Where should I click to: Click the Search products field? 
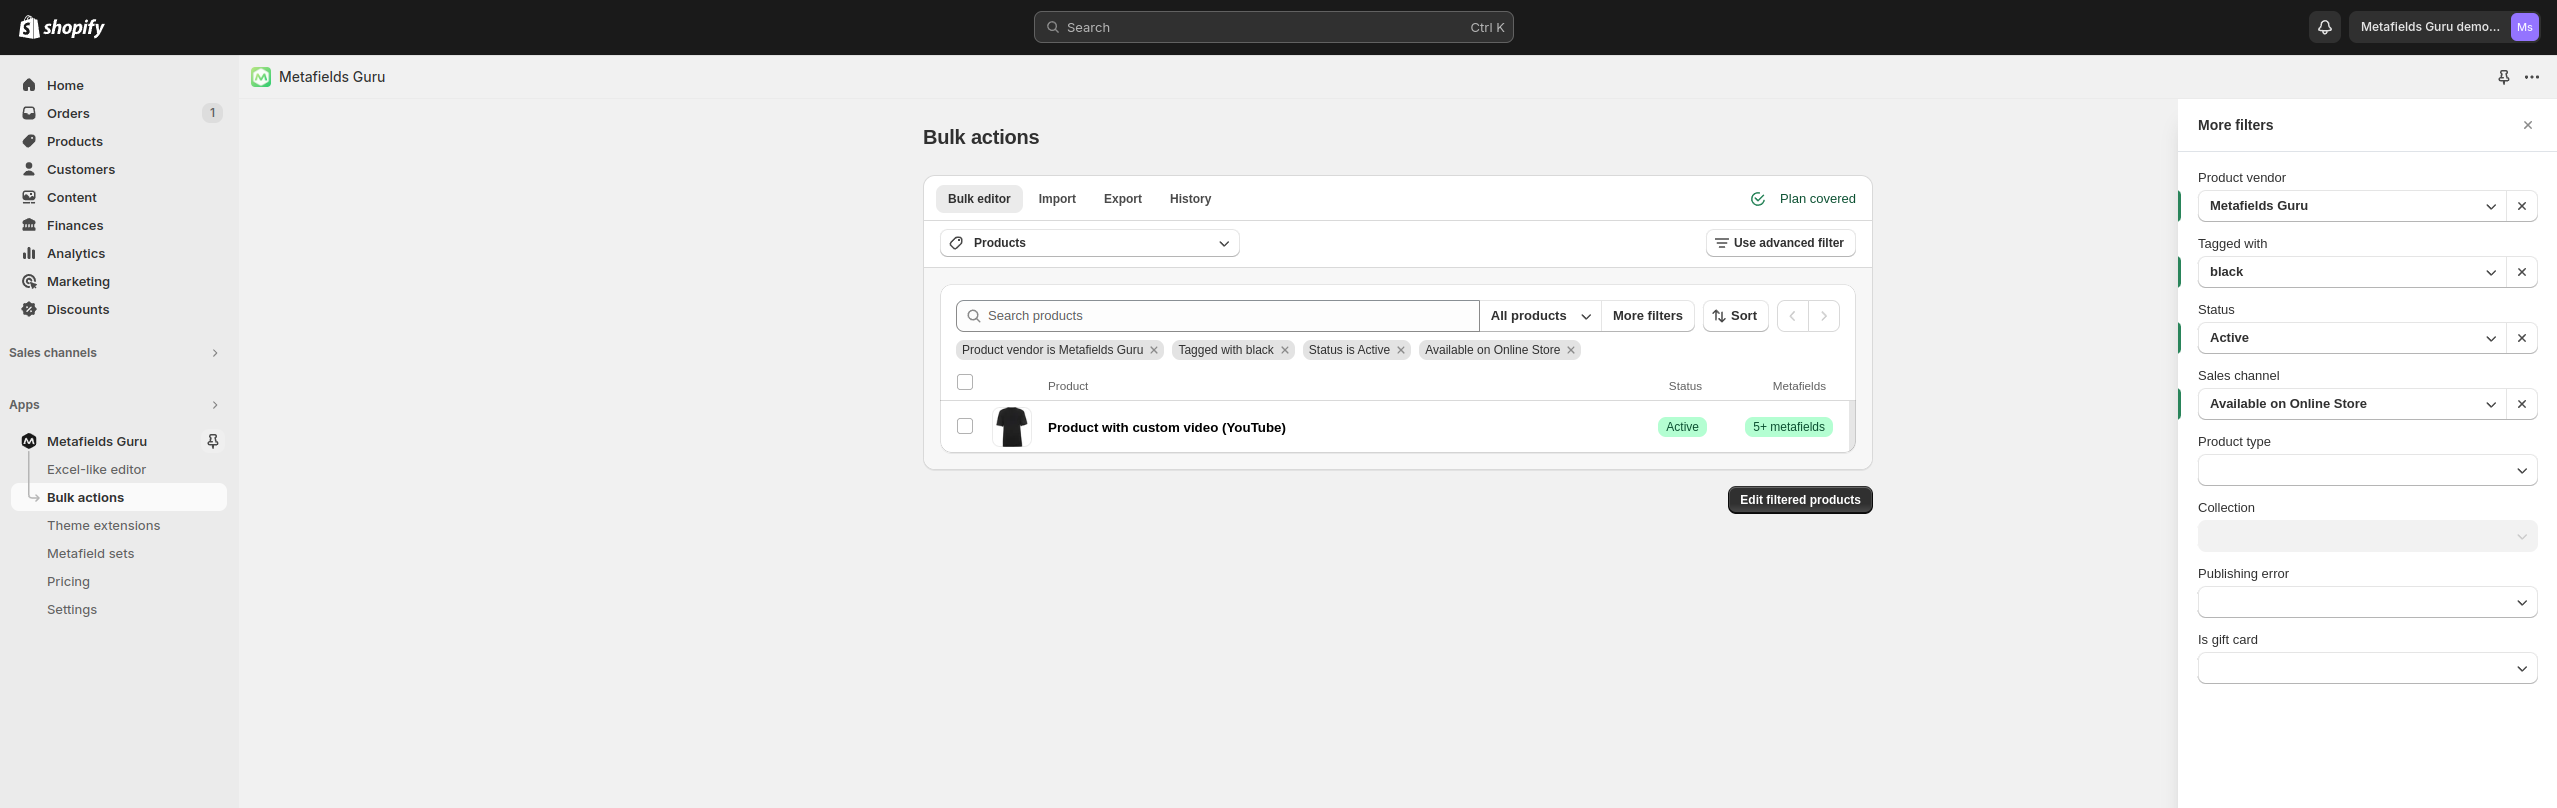[x=1217, y=316]
